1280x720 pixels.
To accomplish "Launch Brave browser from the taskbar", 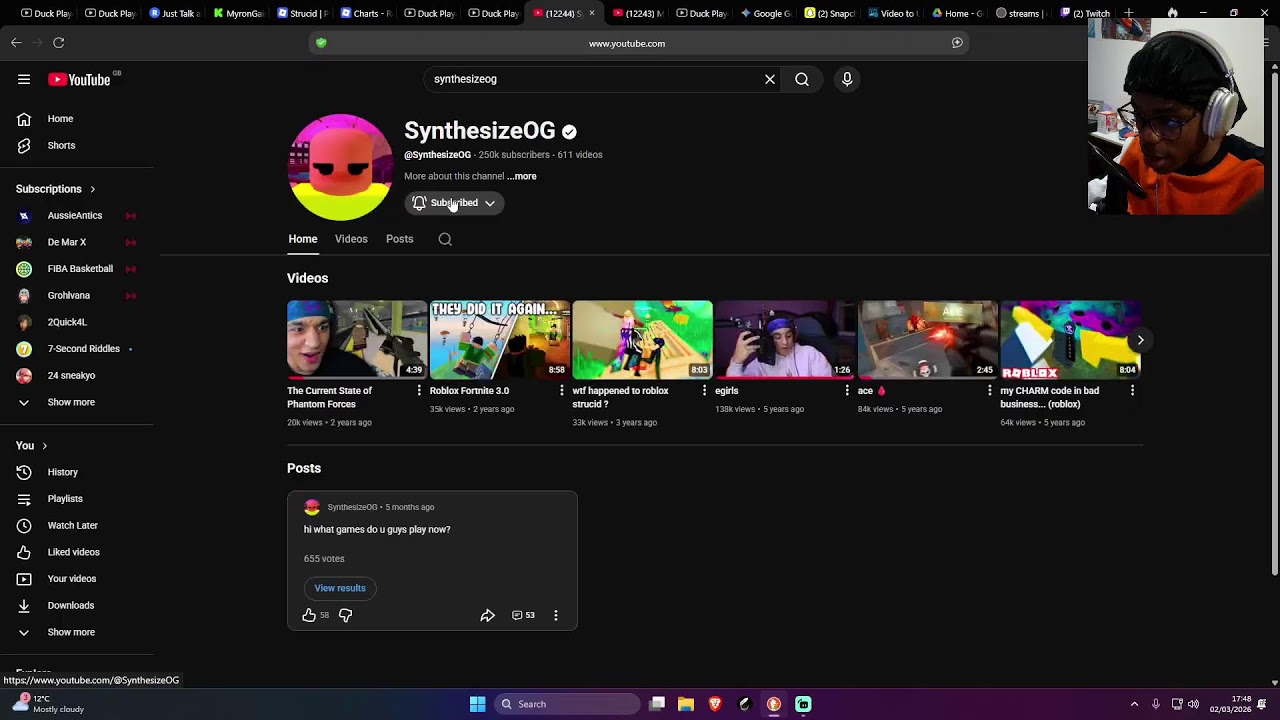I will [715, 704].
